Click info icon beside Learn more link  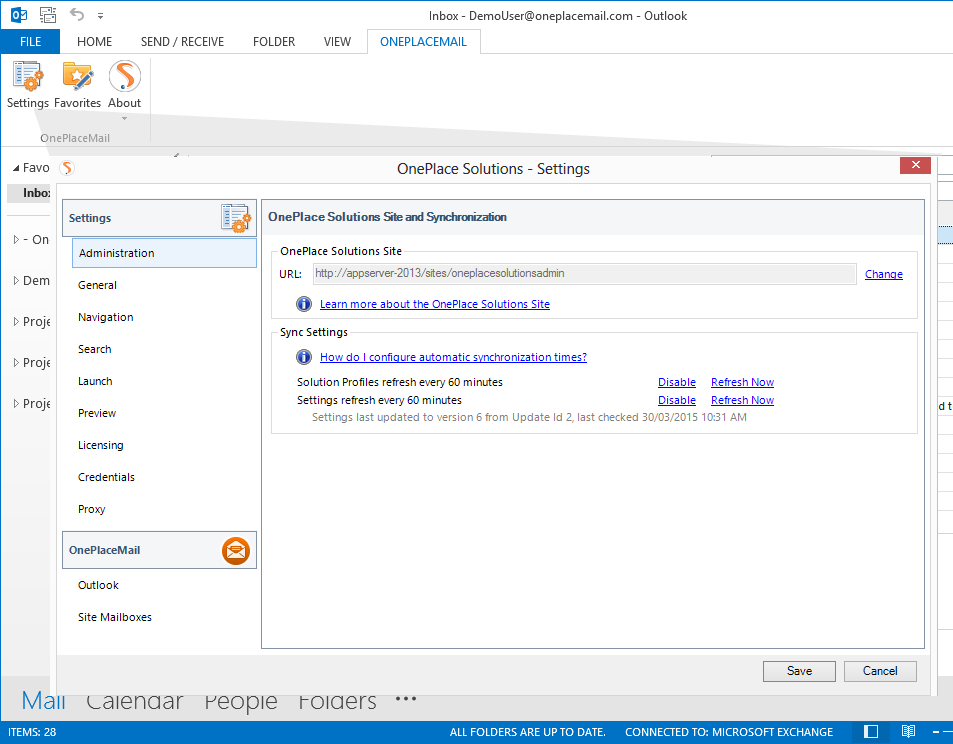coord(304,304)
